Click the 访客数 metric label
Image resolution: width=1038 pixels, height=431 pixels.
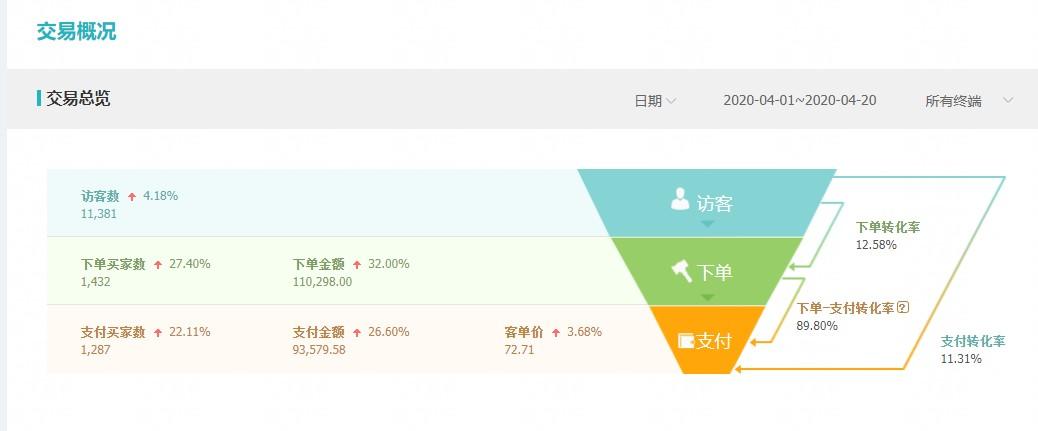coord(100,196)
